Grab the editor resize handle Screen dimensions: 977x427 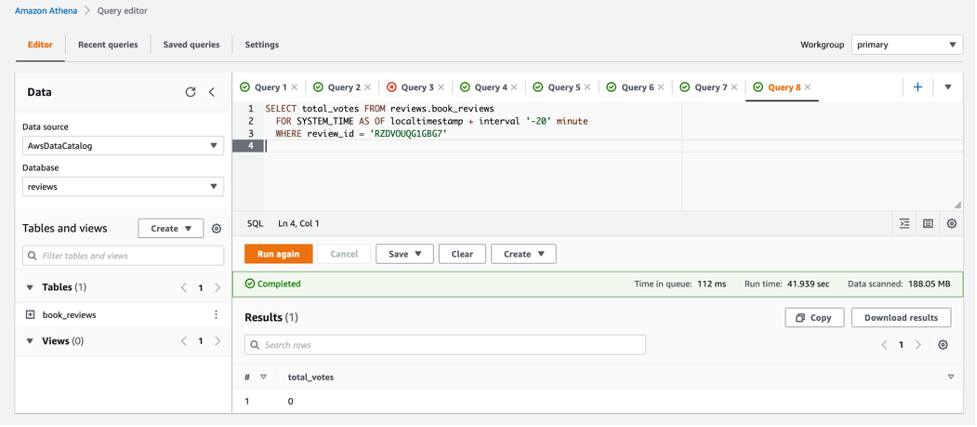[958, 205]
